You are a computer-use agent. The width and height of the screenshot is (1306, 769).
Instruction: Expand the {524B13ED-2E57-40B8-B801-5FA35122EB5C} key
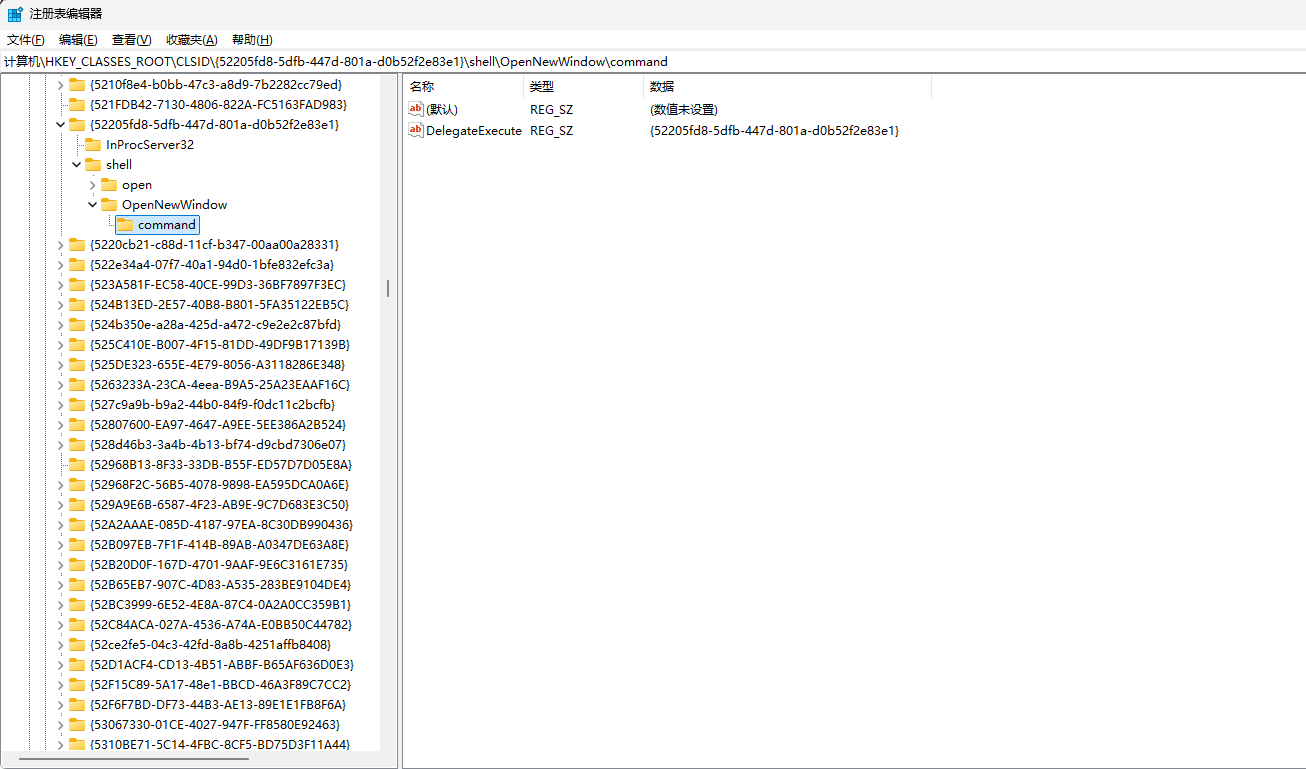pyautogui.click(x=60, y=305)
